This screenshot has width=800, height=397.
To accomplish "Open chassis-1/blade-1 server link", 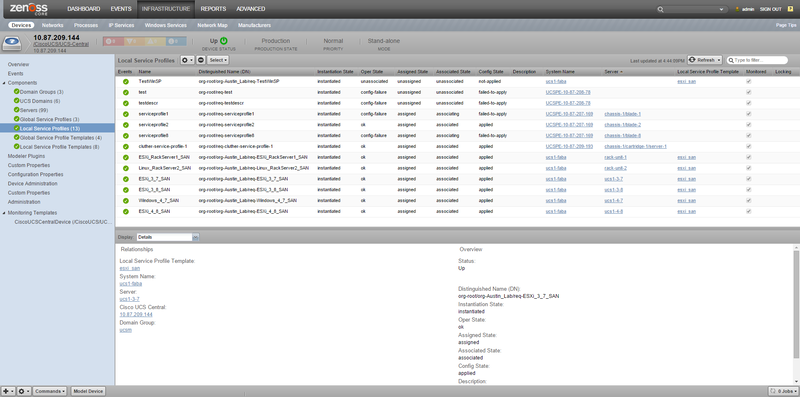I will [x=622, y=114].
